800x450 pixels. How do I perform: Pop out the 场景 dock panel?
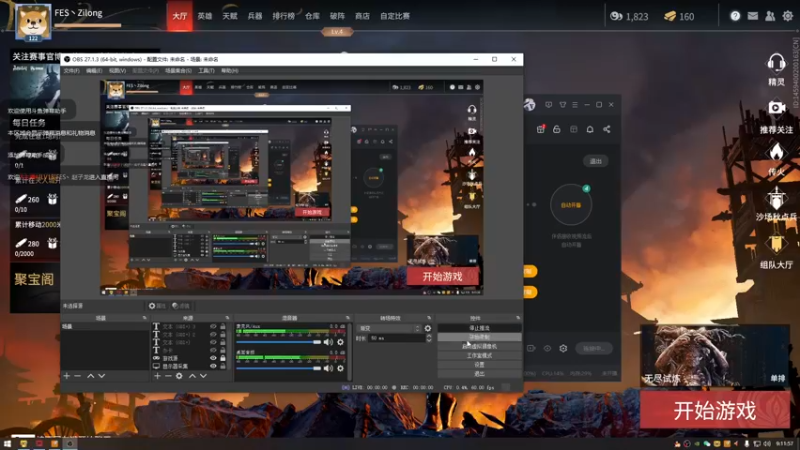click(144, 318)
